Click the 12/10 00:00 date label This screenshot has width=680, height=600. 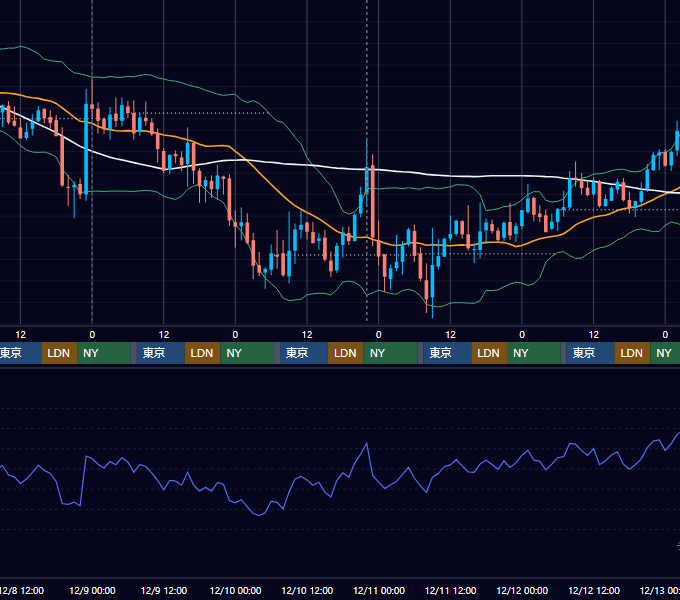coord(235,590)
